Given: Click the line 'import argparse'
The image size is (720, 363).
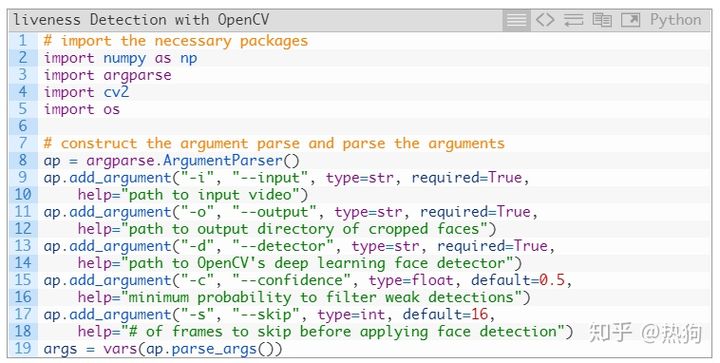Looking at the screenshot, I should pyautogui.click(x=107, y=75).
